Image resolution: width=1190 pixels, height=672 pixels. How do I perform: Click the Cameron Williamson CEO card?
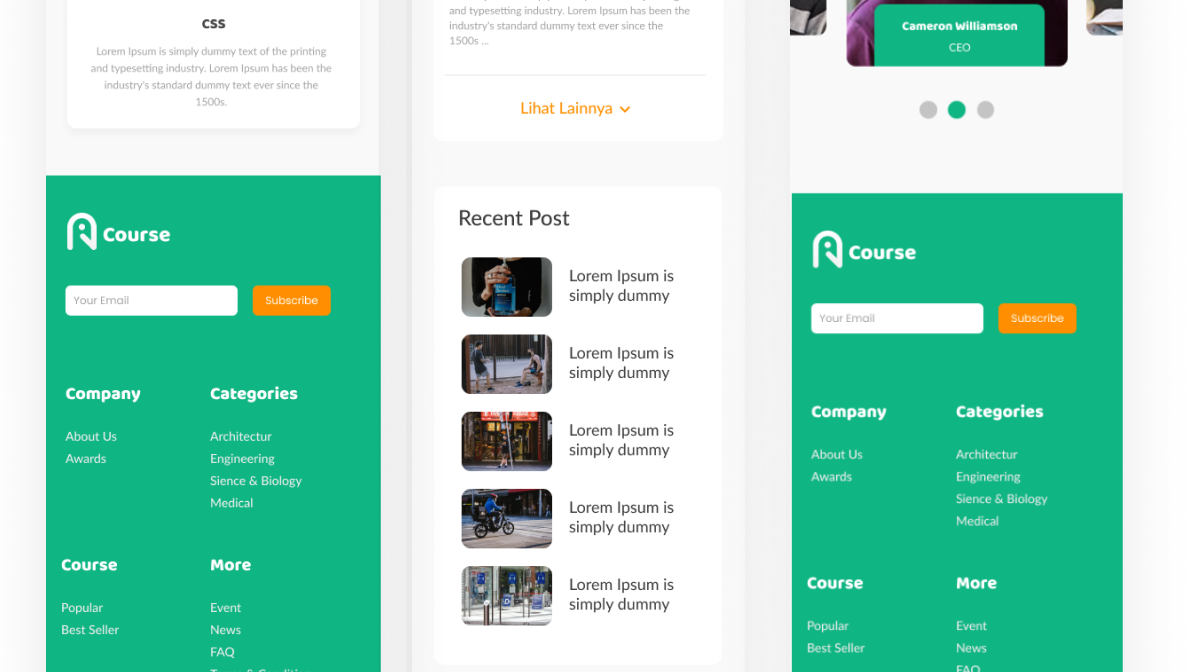958,35
